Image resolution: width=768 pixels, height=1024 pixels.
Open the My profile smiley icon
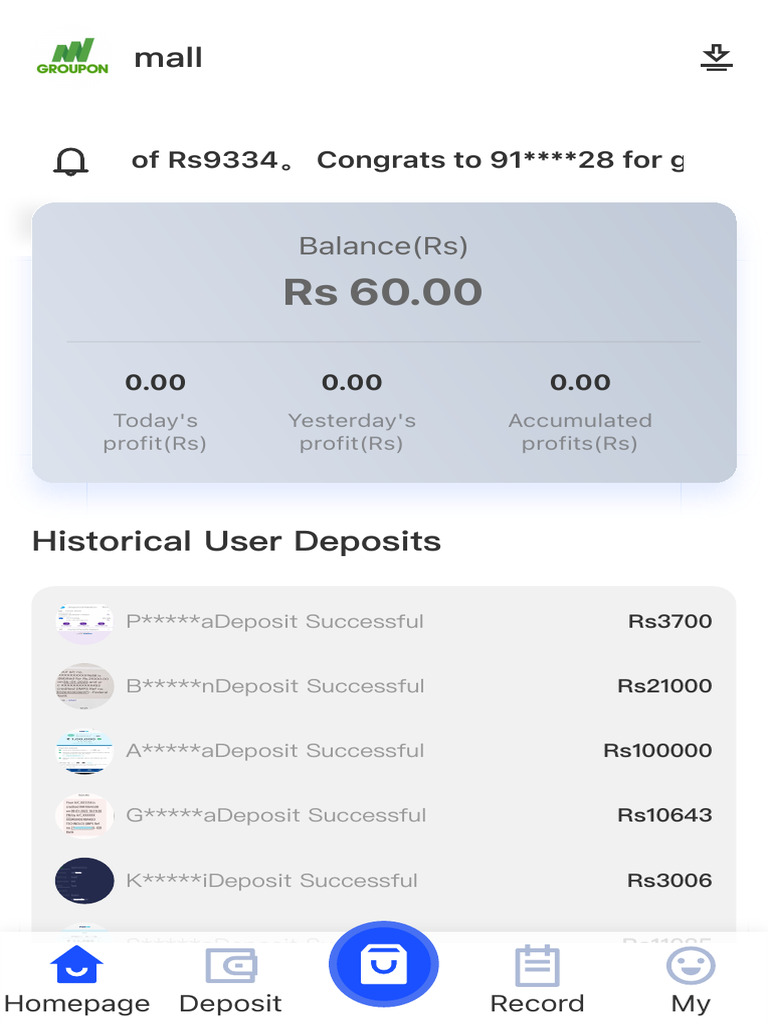(691, 967)
